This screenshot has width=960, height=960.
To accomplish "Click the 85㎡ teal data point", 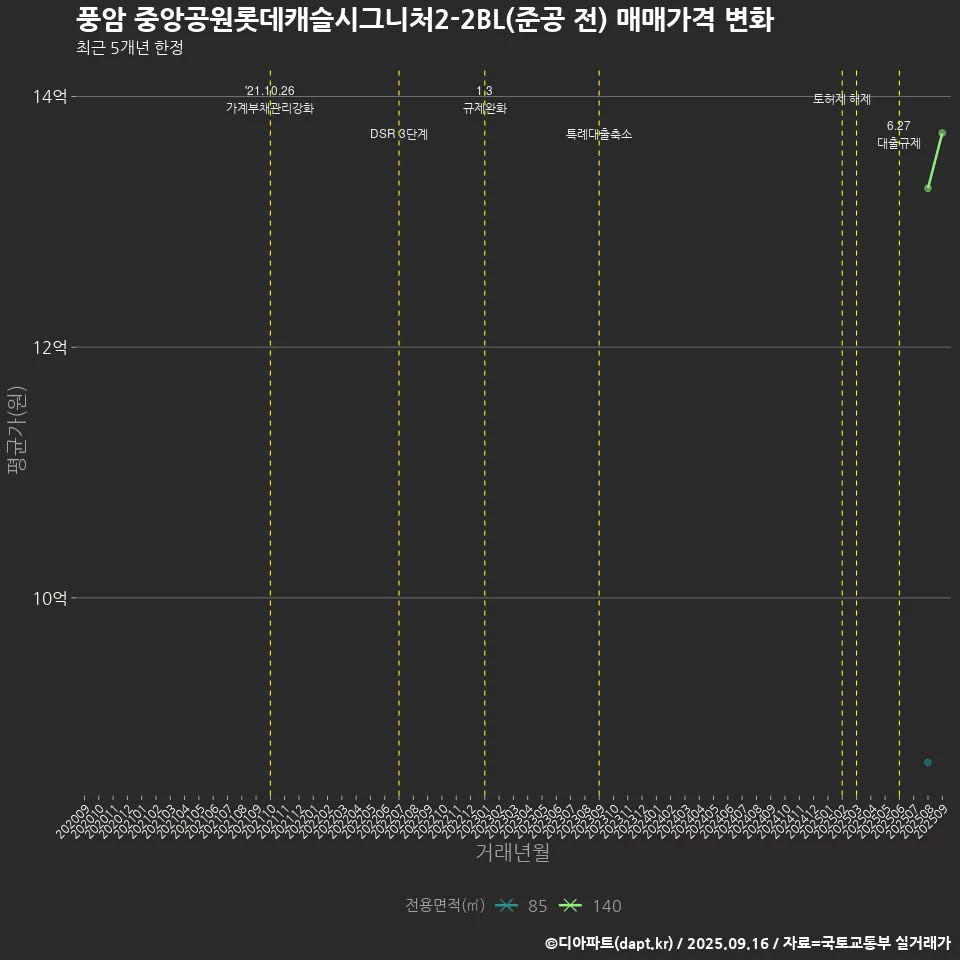I will (928, 762).
